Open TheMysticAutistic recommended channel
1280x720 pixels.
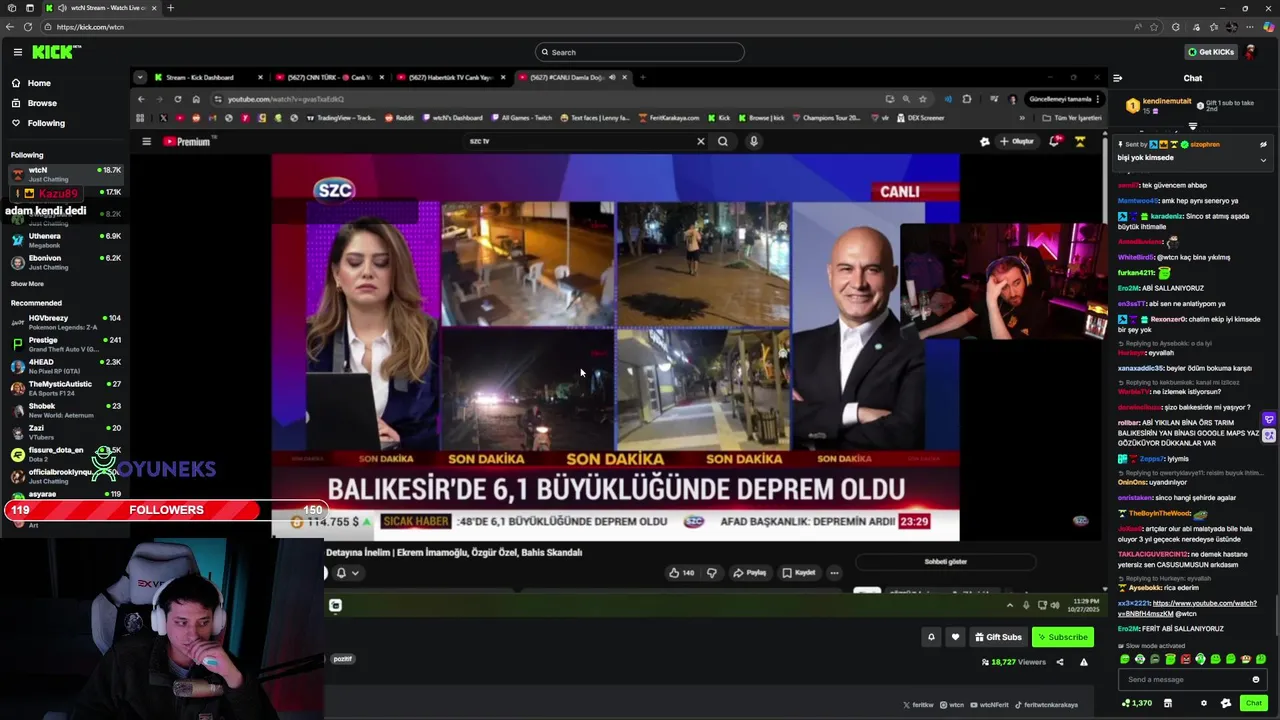point(65,388)
